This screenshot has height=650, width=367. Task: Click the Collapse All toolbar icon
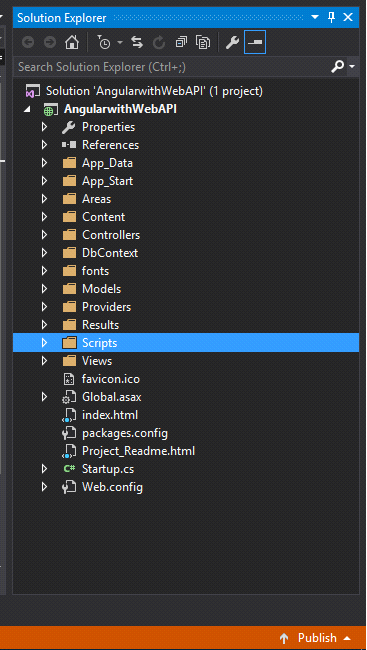coord(181,42)
